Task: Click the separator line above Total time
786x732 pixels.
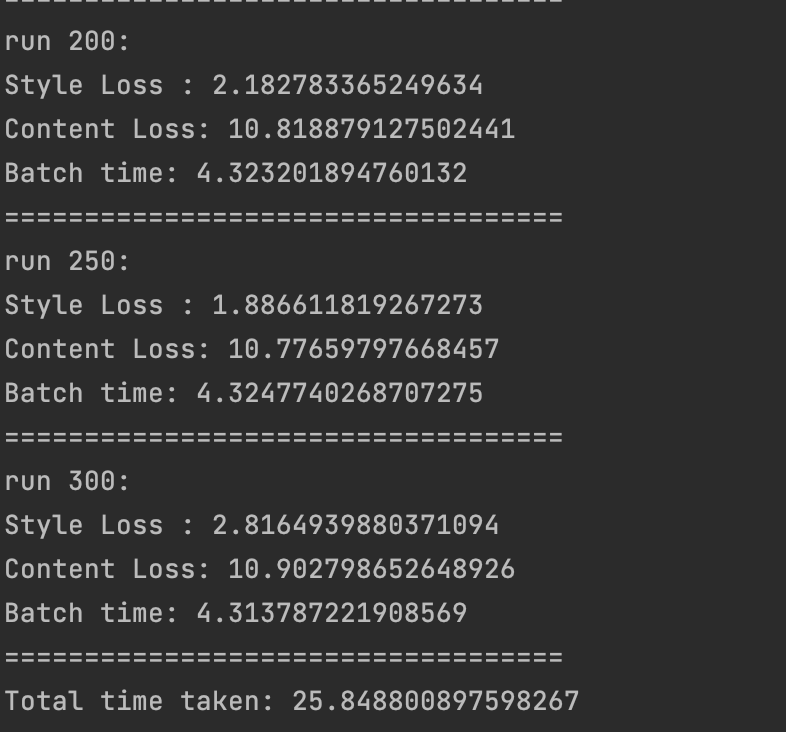Action: (284, 657)
